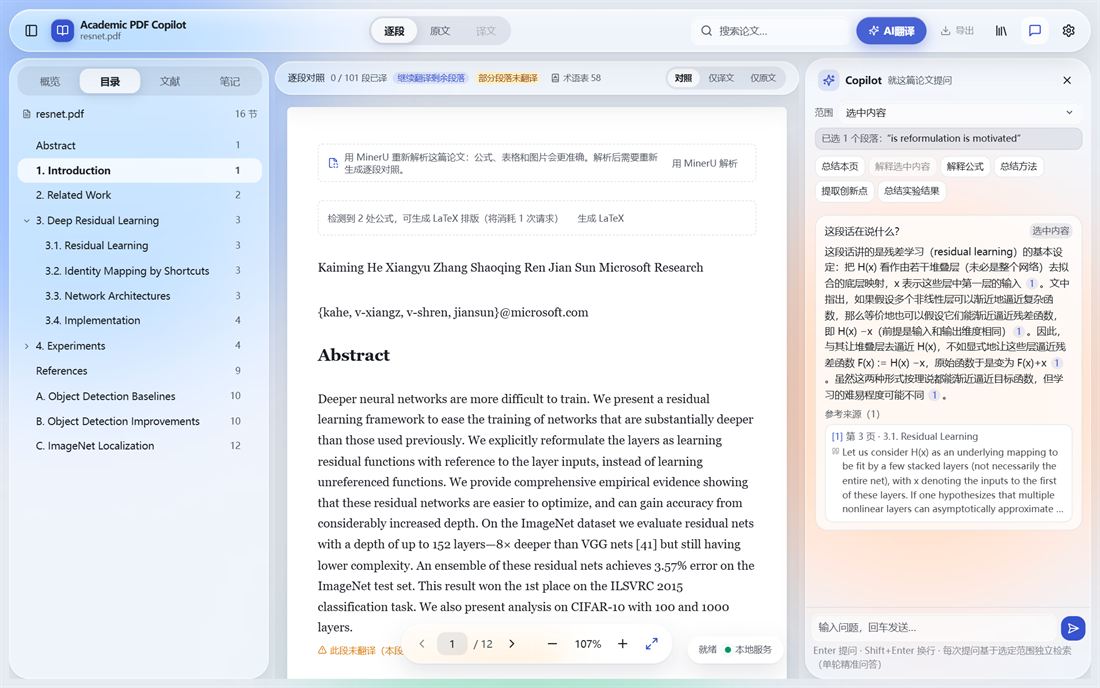Click the 本地服务 status indicator
Image resolution: width=1100 pixels, height=688 pixels.
pyautogui.click(x=749, y=649)
